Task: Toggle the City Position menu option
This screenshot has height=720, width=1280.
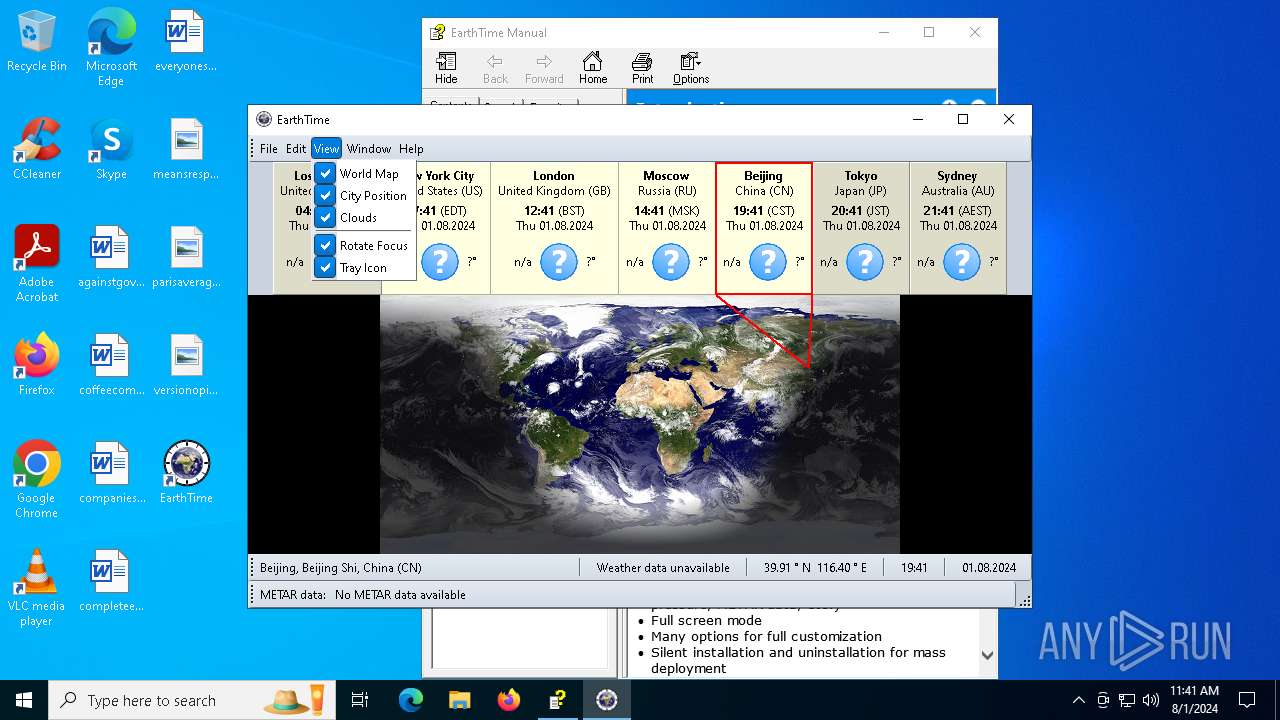Action: [x=363, y=195]
